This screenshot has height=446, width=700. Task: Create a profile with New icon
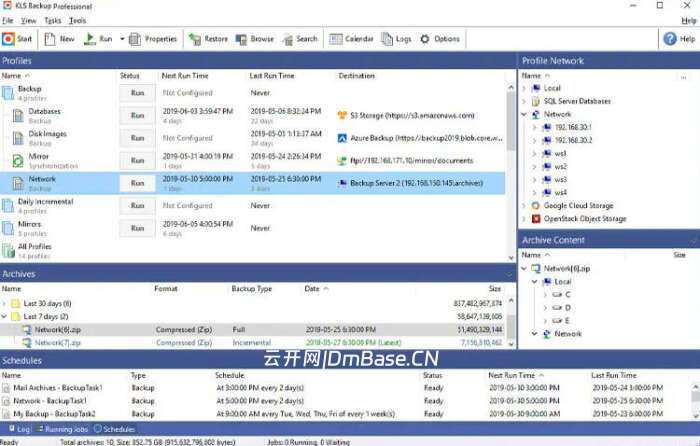coord(50,39)
